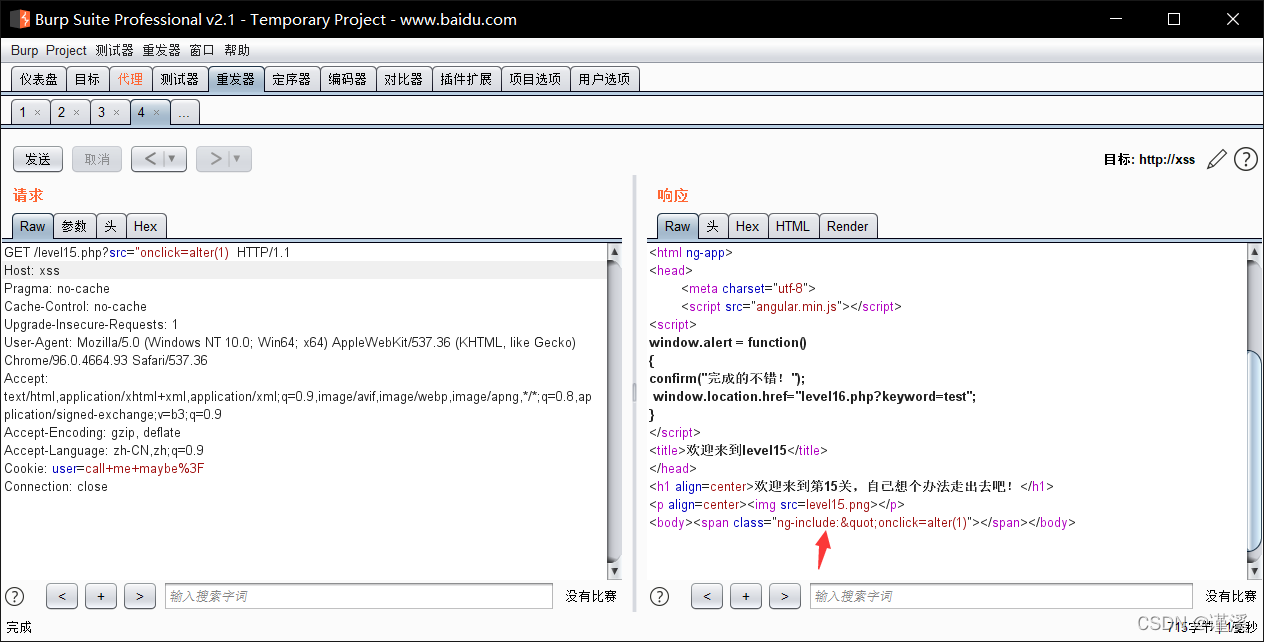The height and width of the screenshot is (642, 1264).
Task: Click response search plus options button
Action: pyautogui.click(x=746, y=596)
